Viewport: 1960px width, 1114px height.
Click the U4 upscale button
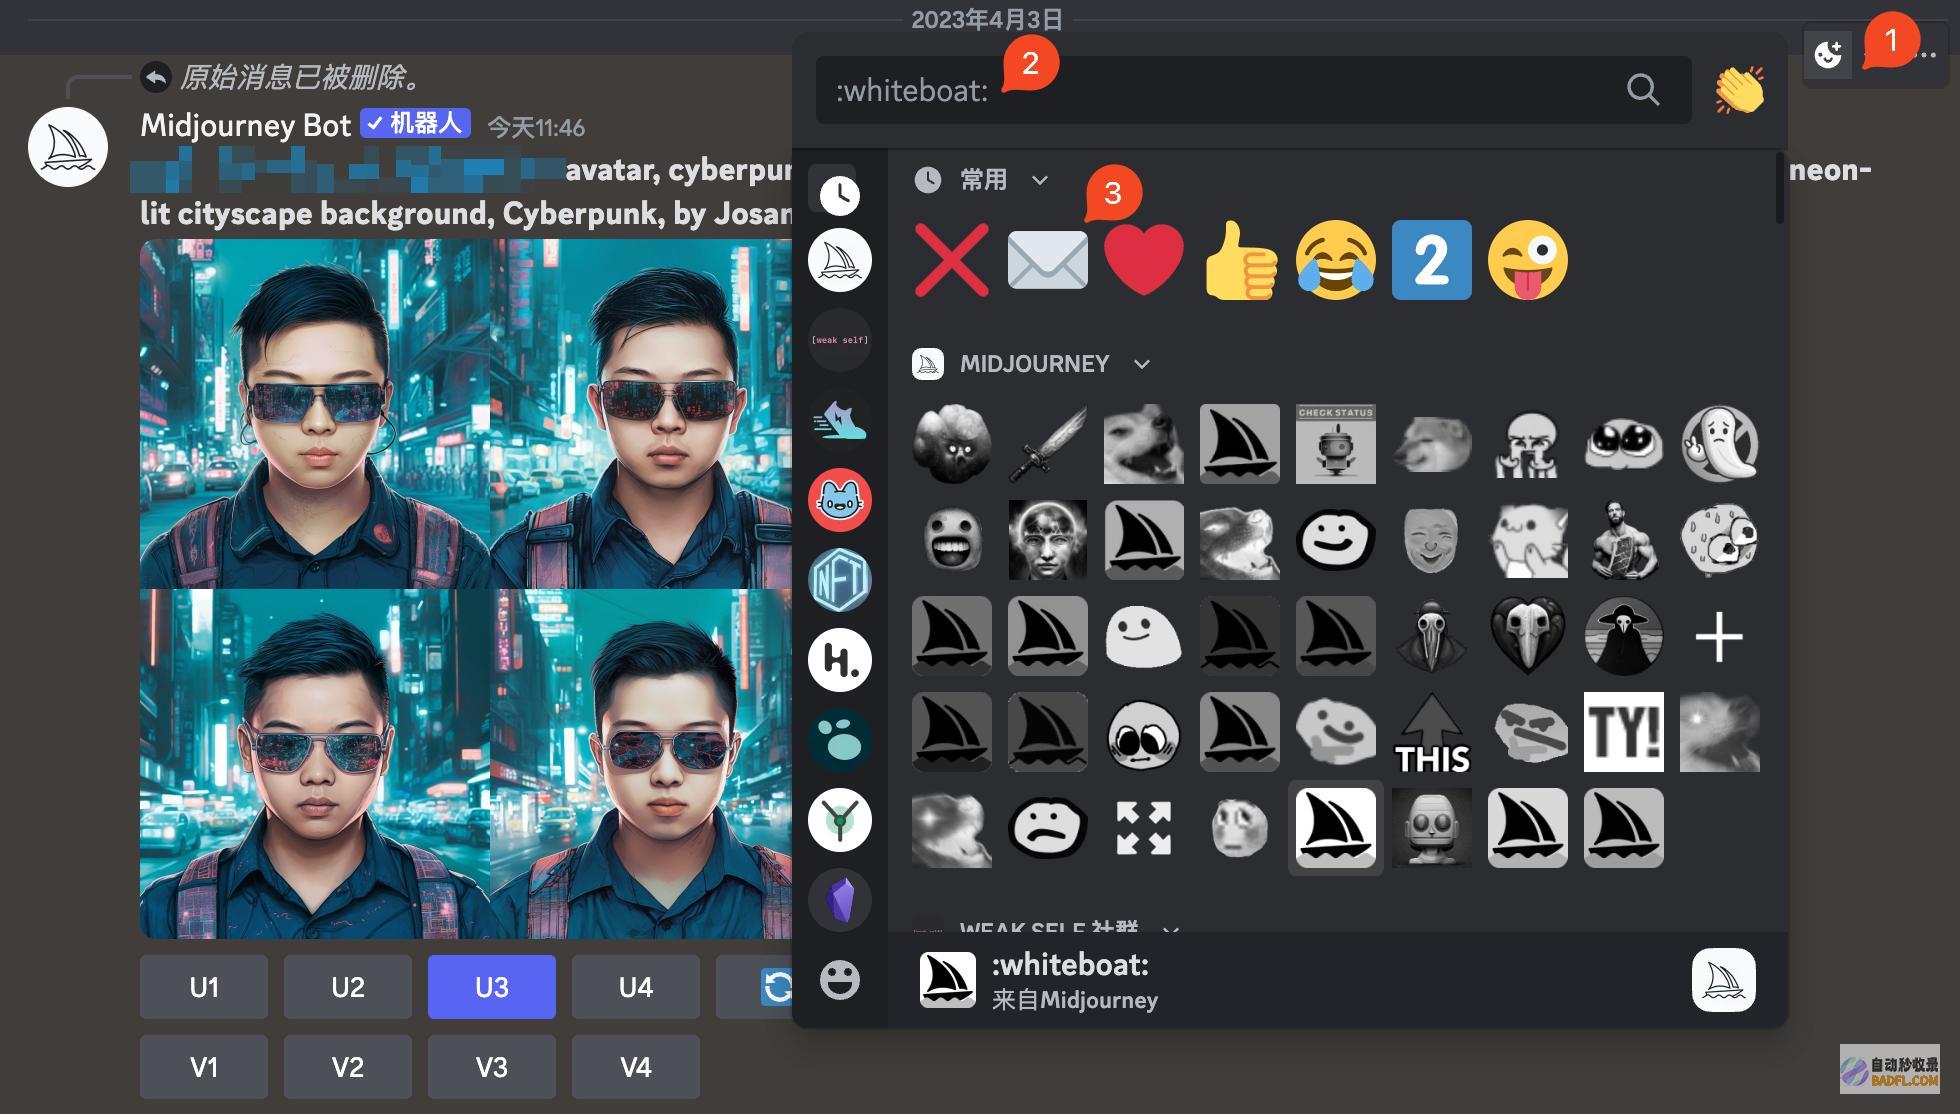(636, 987)
